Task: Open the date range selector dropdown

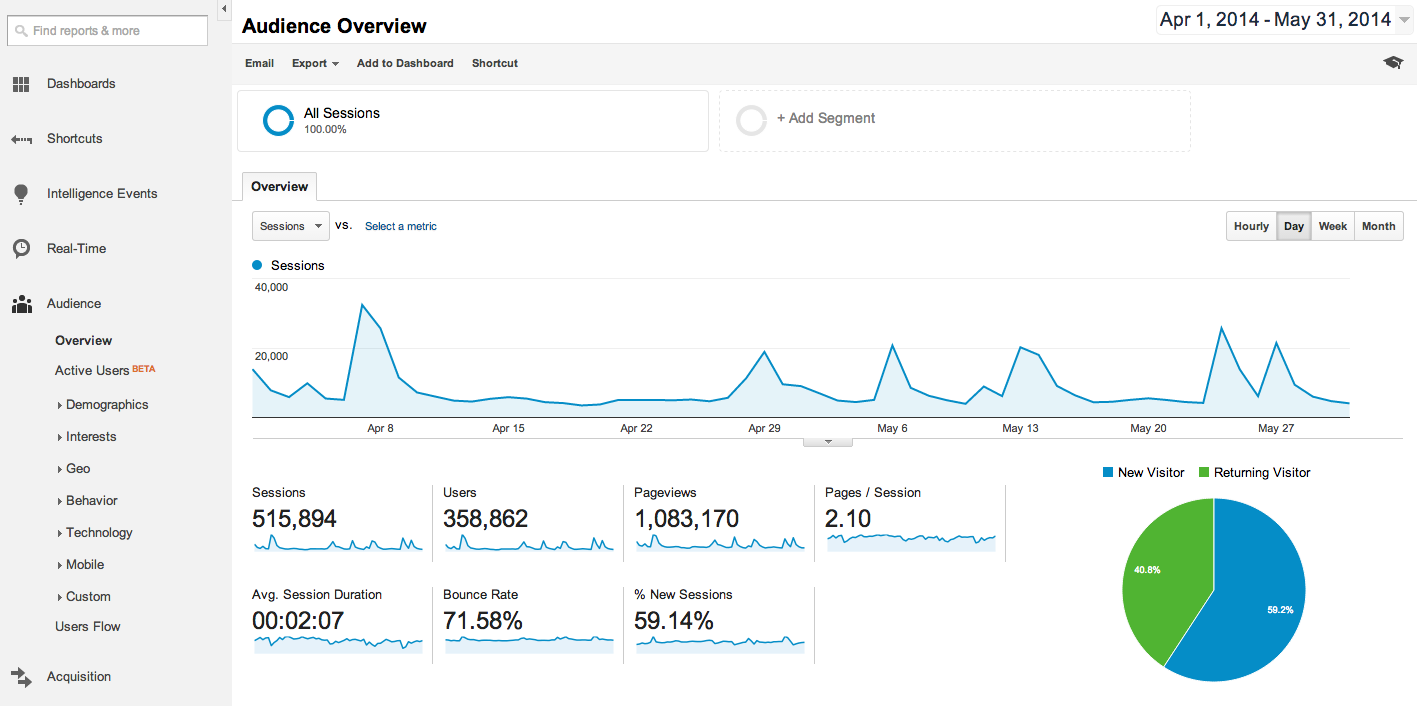Action: (1404, 19)
